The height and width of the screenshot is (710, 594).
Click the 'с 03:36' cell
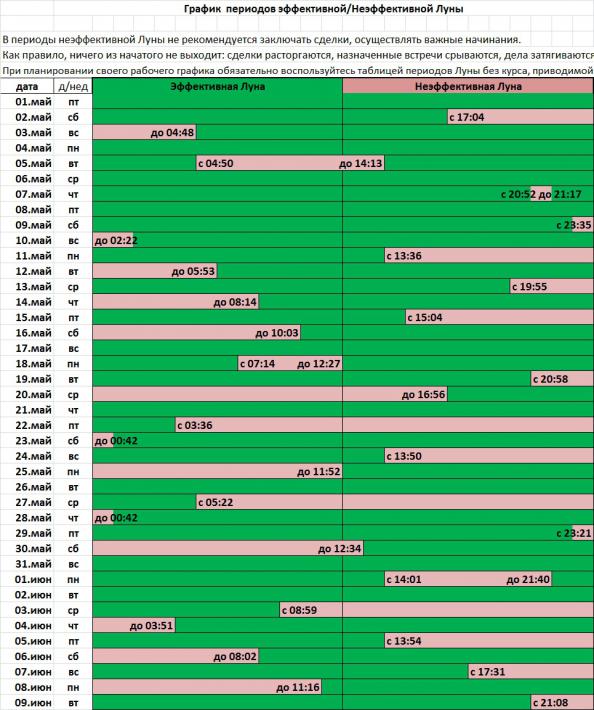259,425
